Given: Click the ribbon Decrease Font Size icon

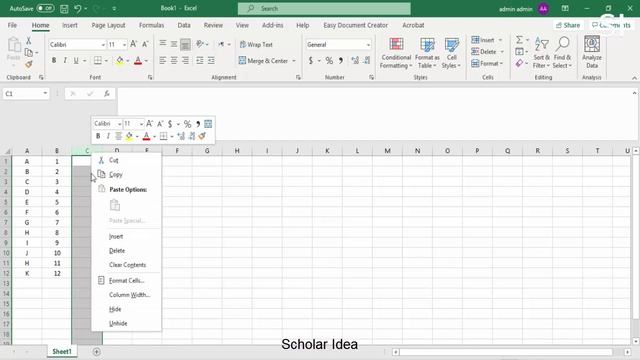Looking at the screenshot, I should click(x=145, y=44).
